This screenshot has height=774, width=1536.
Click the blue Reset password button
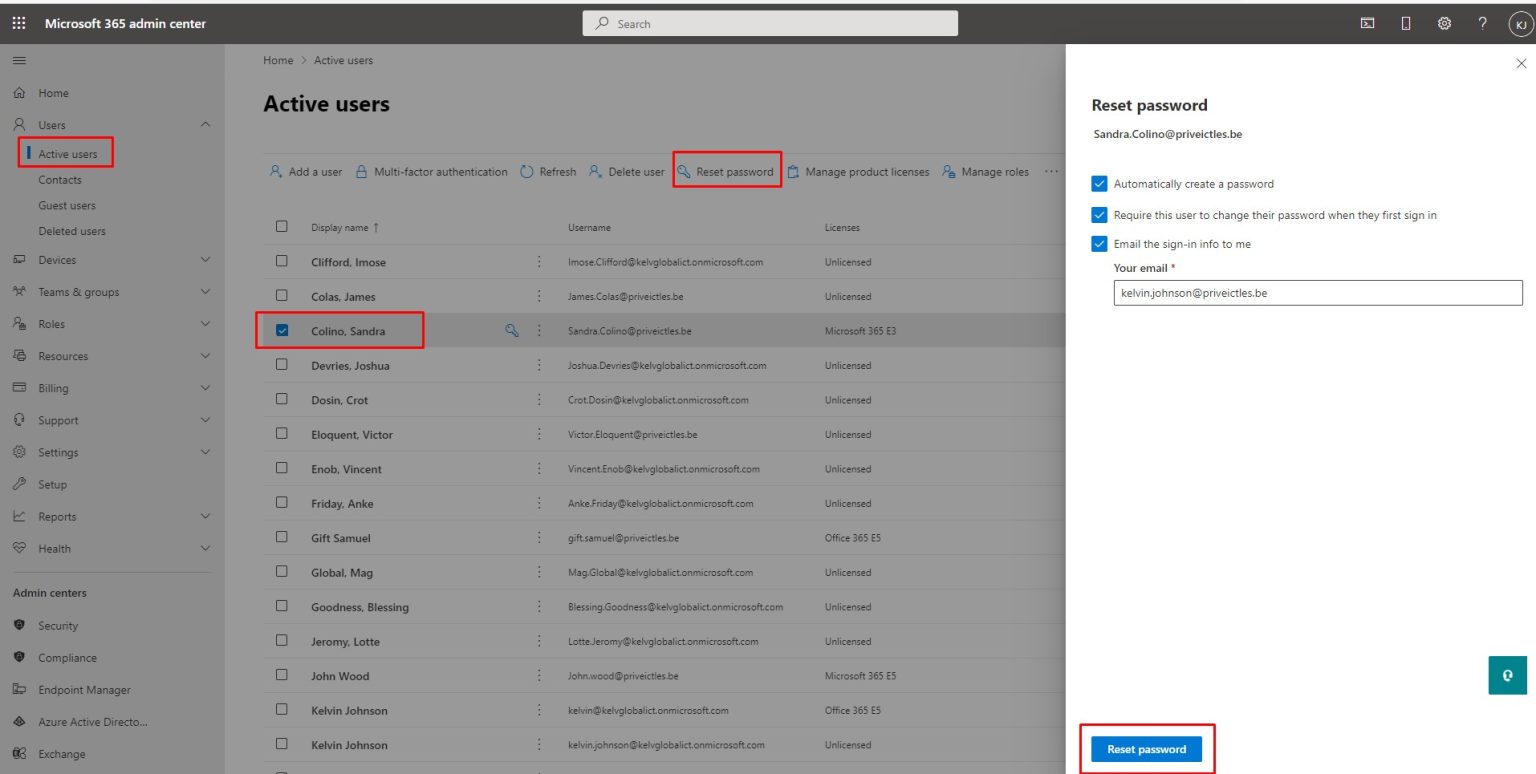1146,749
